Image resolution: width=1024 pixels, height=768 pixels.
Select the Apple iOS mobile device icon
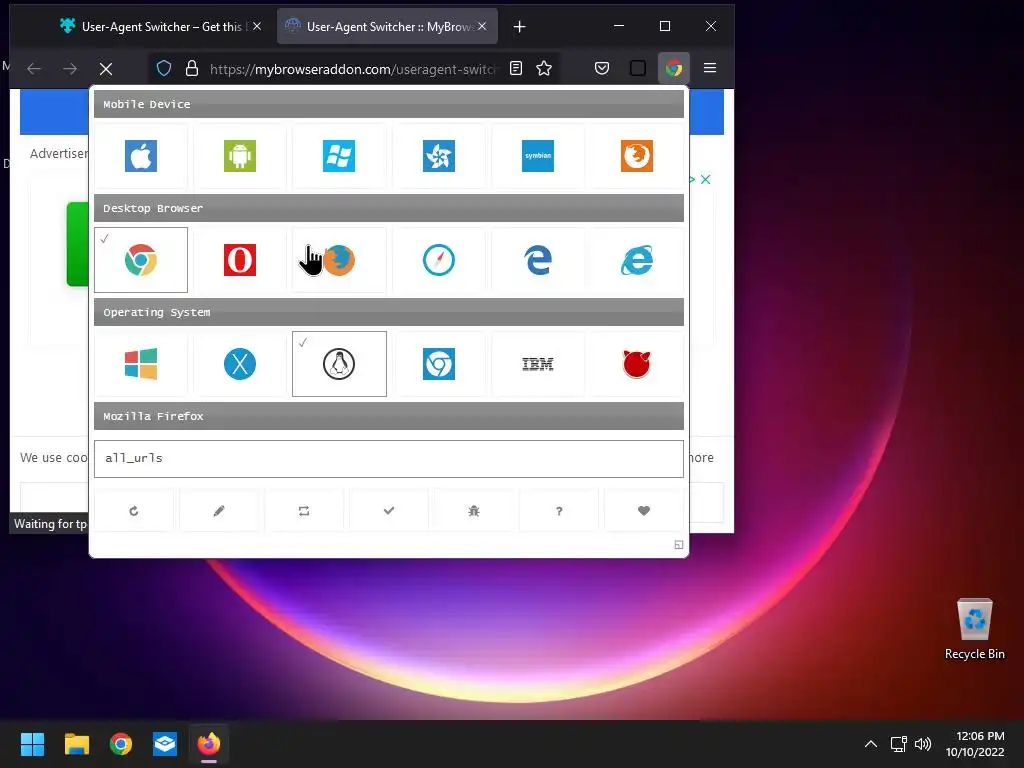click(x=141, y=156)
